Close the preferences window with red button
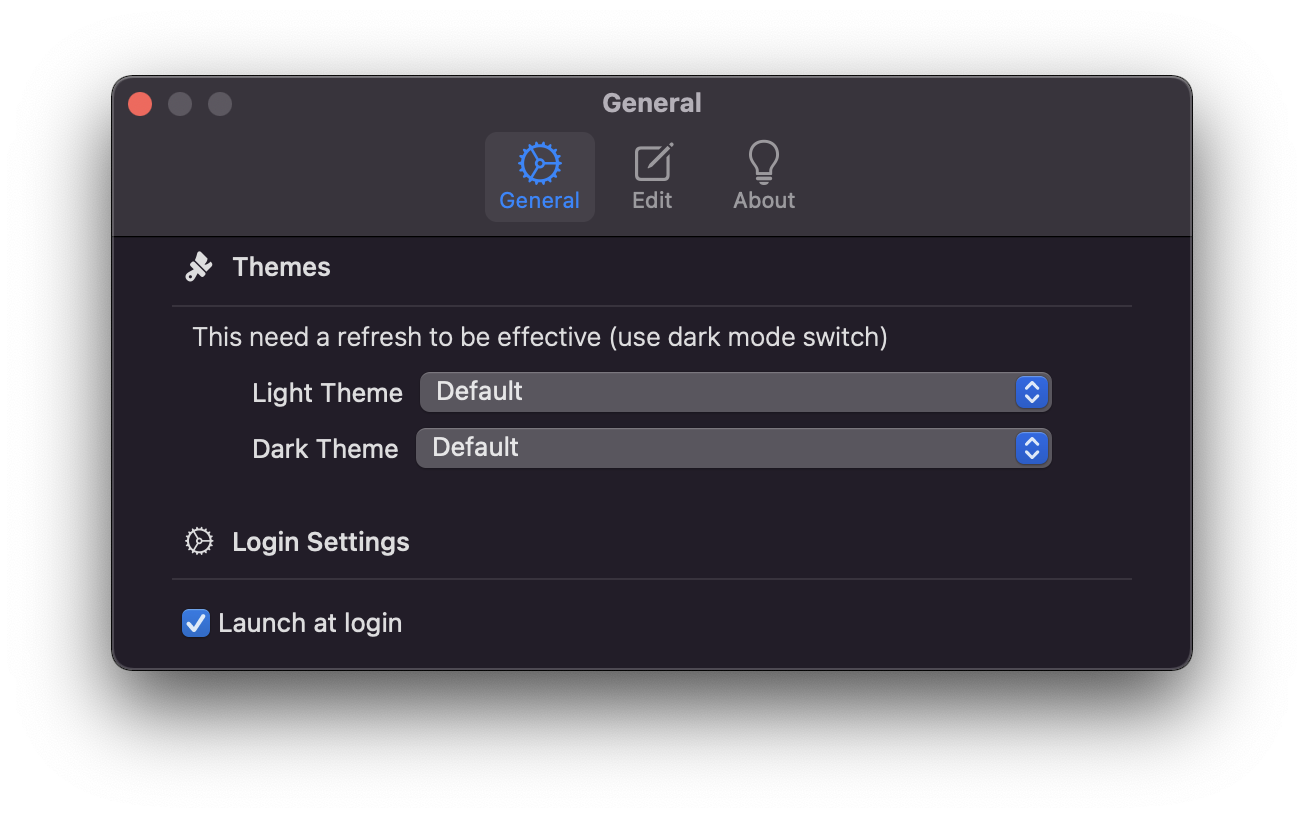Screen dimensions: 1304x818 pyautogui.click(x=140, y=104)
